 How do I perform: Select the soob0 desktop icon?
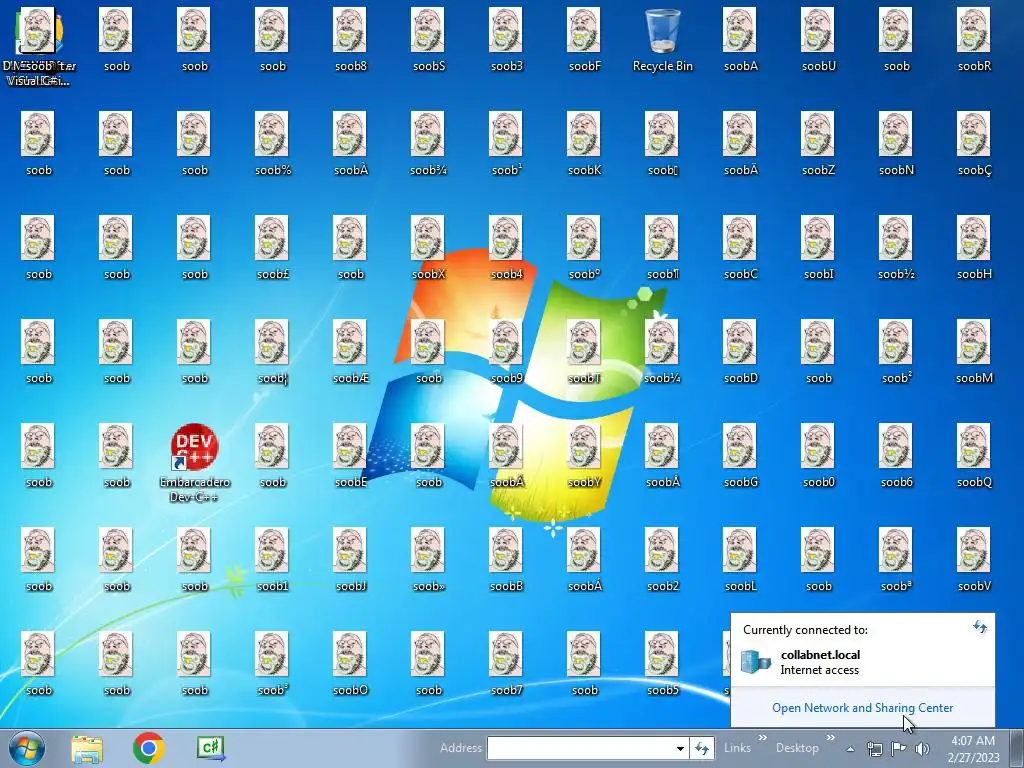pos(818,456)
